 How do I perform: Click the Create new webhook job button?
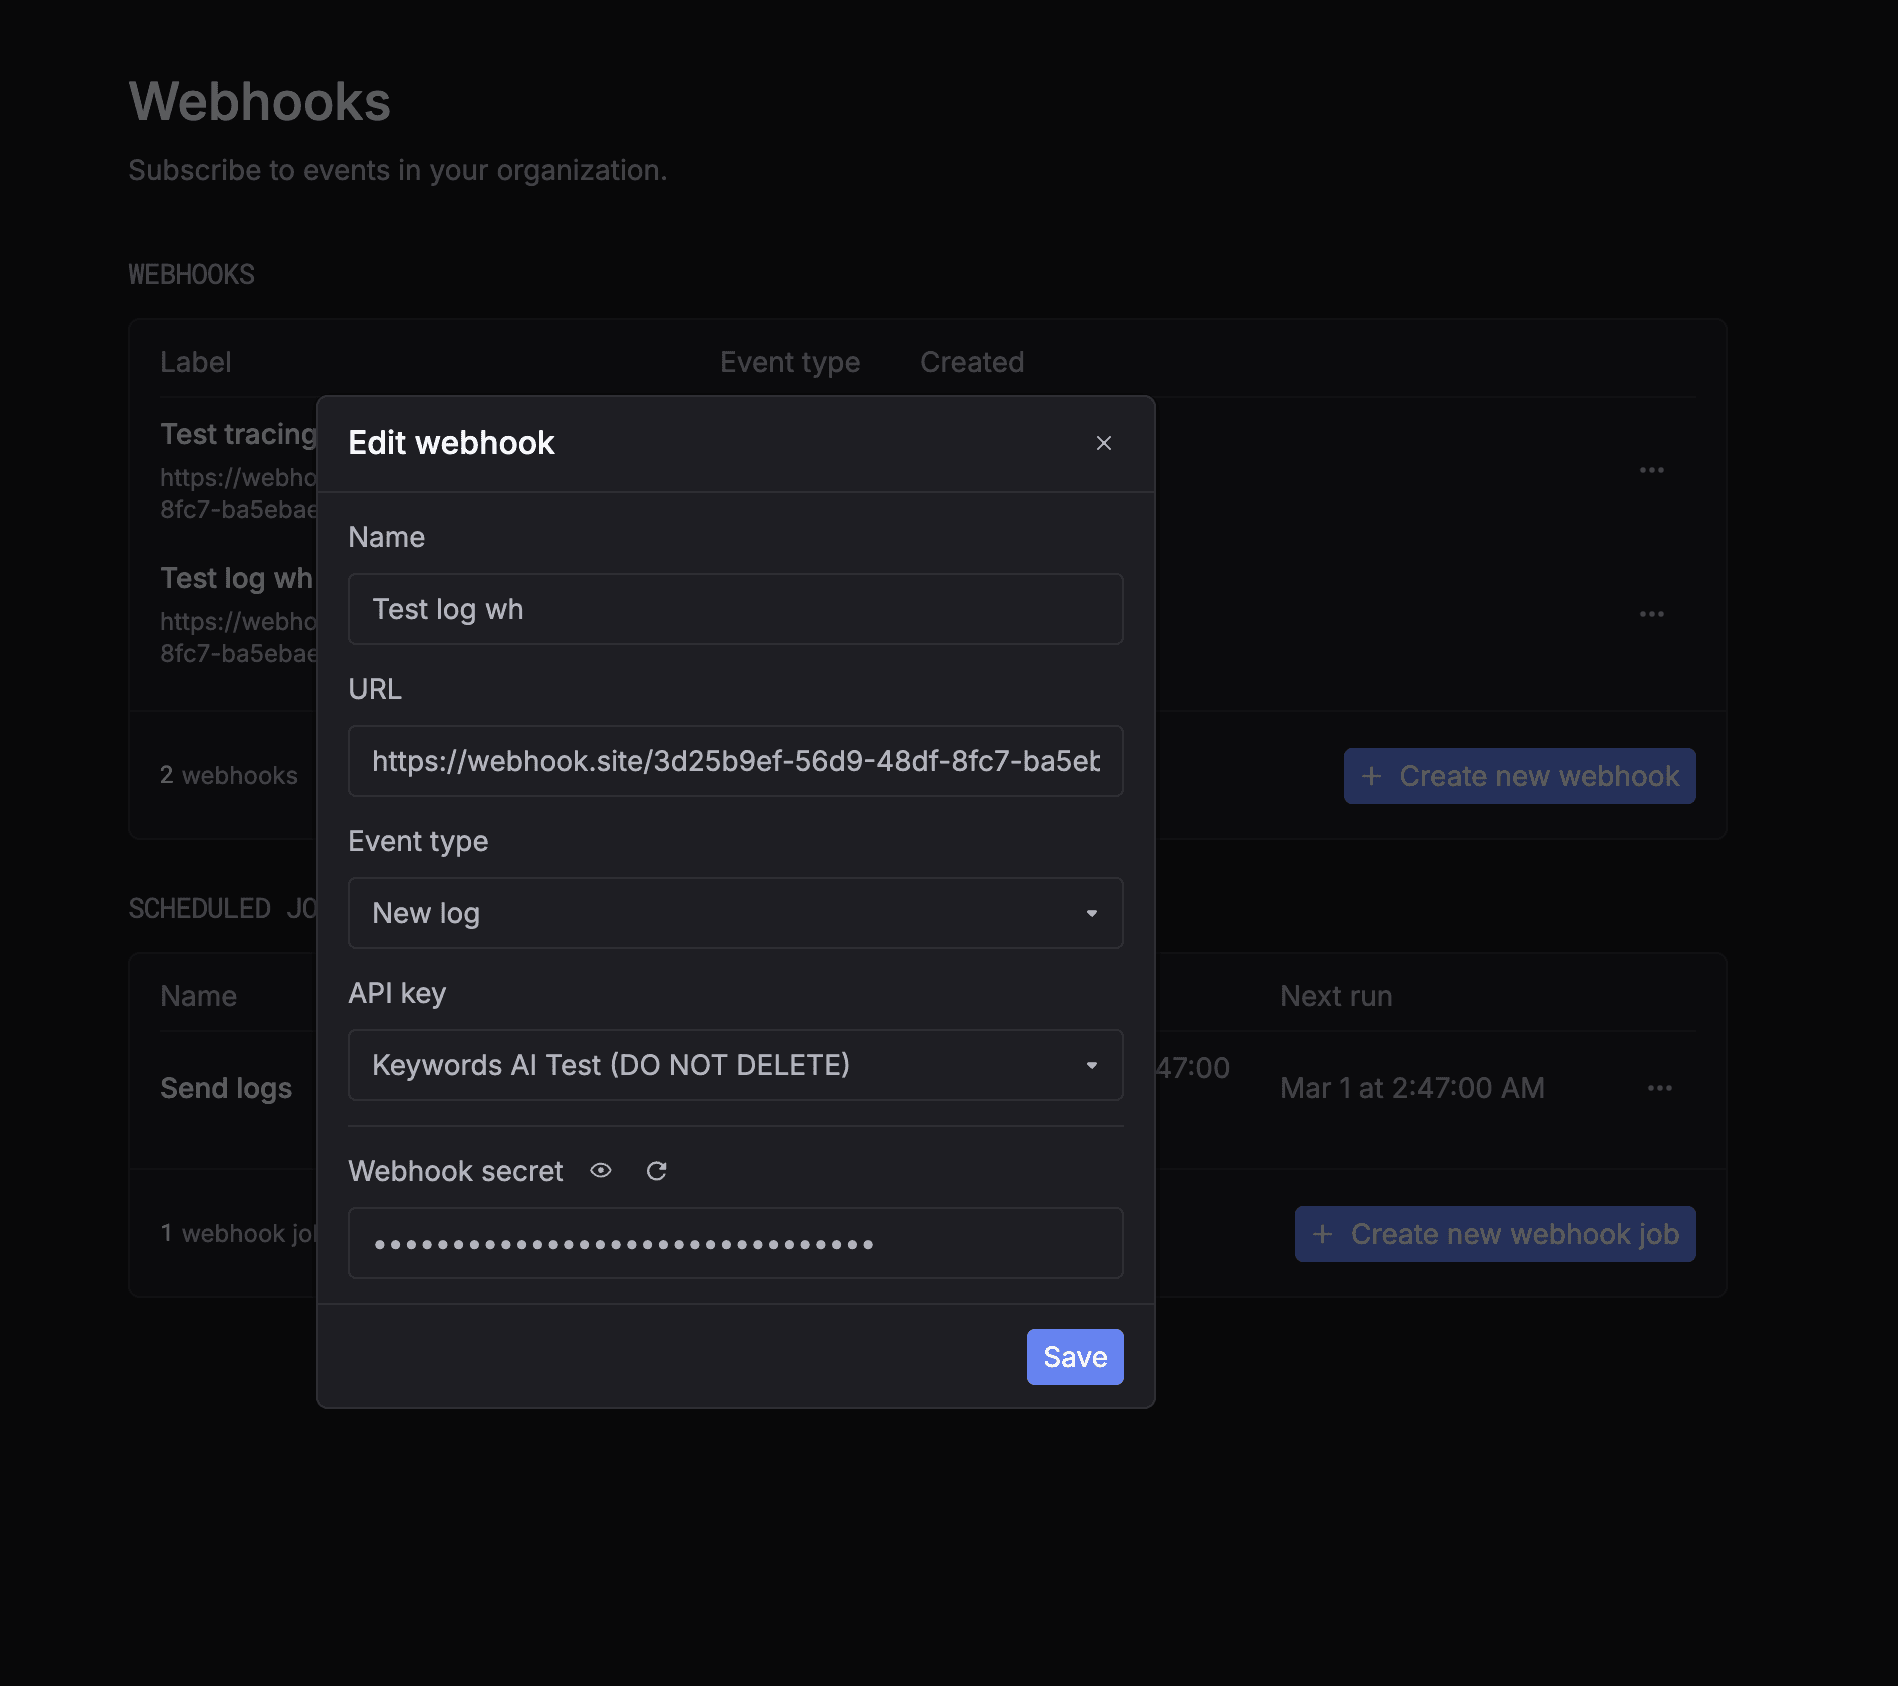click(x=1493, y=1233)
